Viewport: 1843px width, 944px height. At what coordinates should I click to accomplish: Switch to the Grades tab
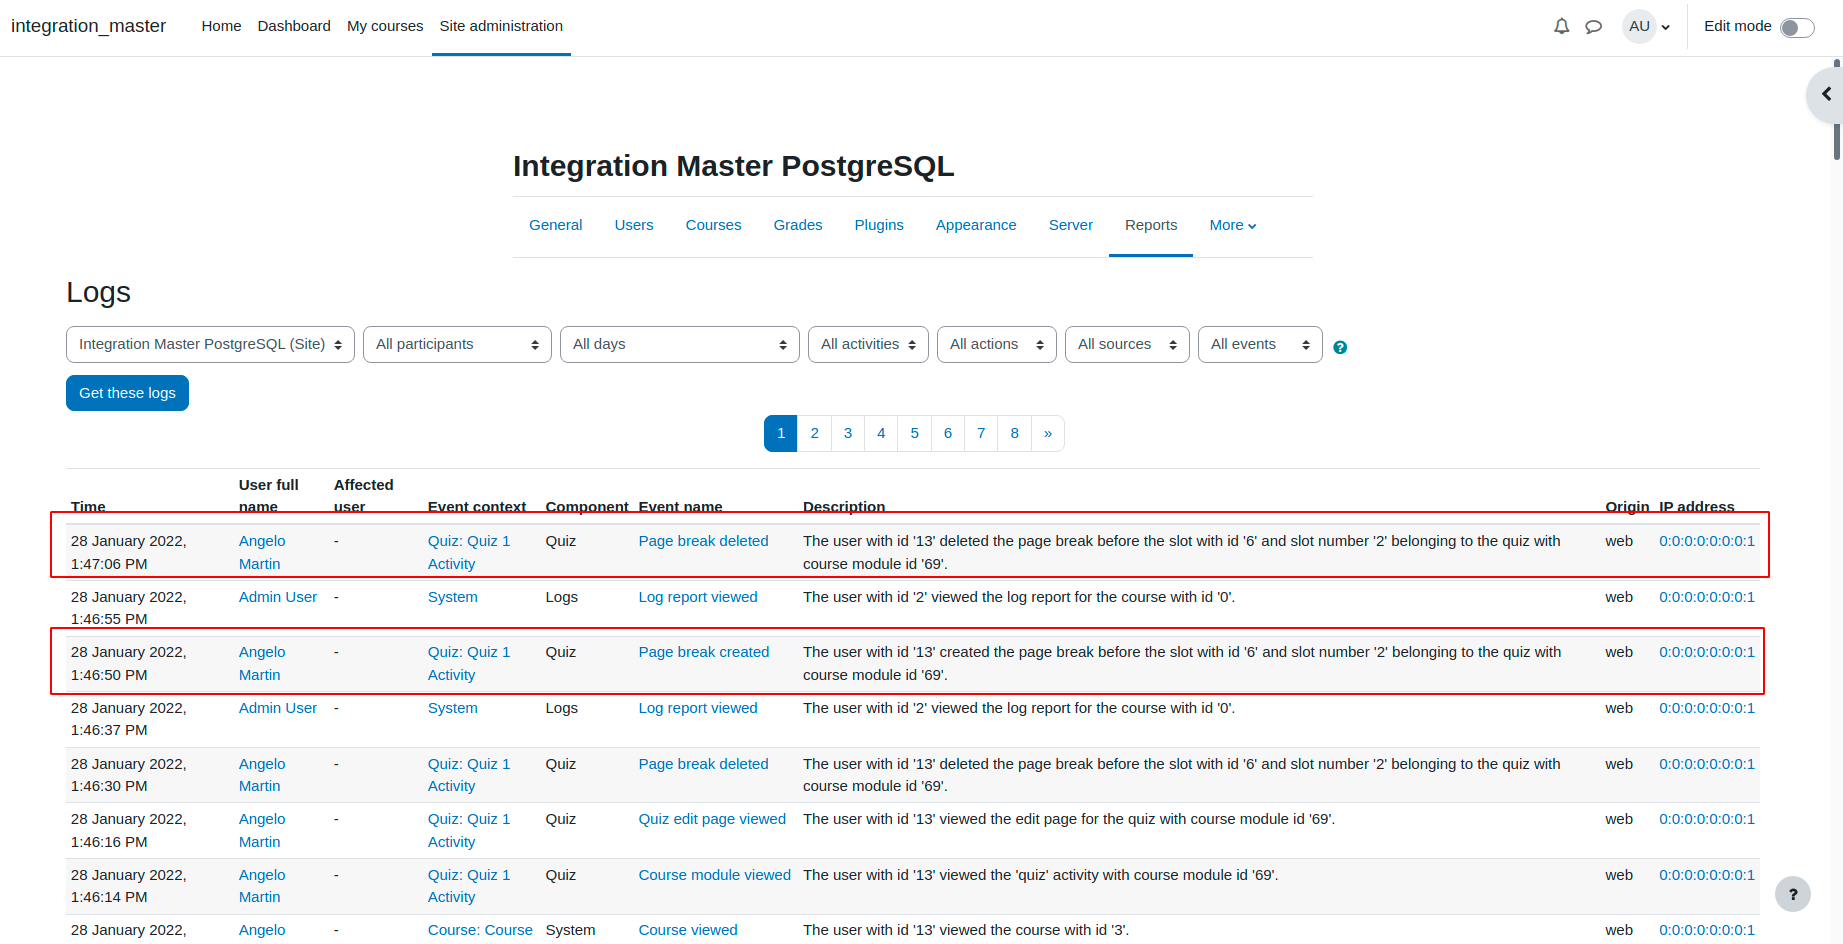(x=798, y=225)
